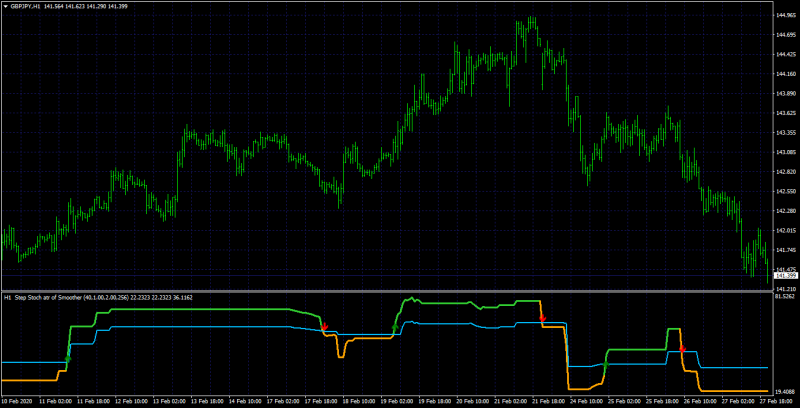This screenshot has width=800, height=408.
Task: Click the current price label 141.399
Action: pos(786,276)
